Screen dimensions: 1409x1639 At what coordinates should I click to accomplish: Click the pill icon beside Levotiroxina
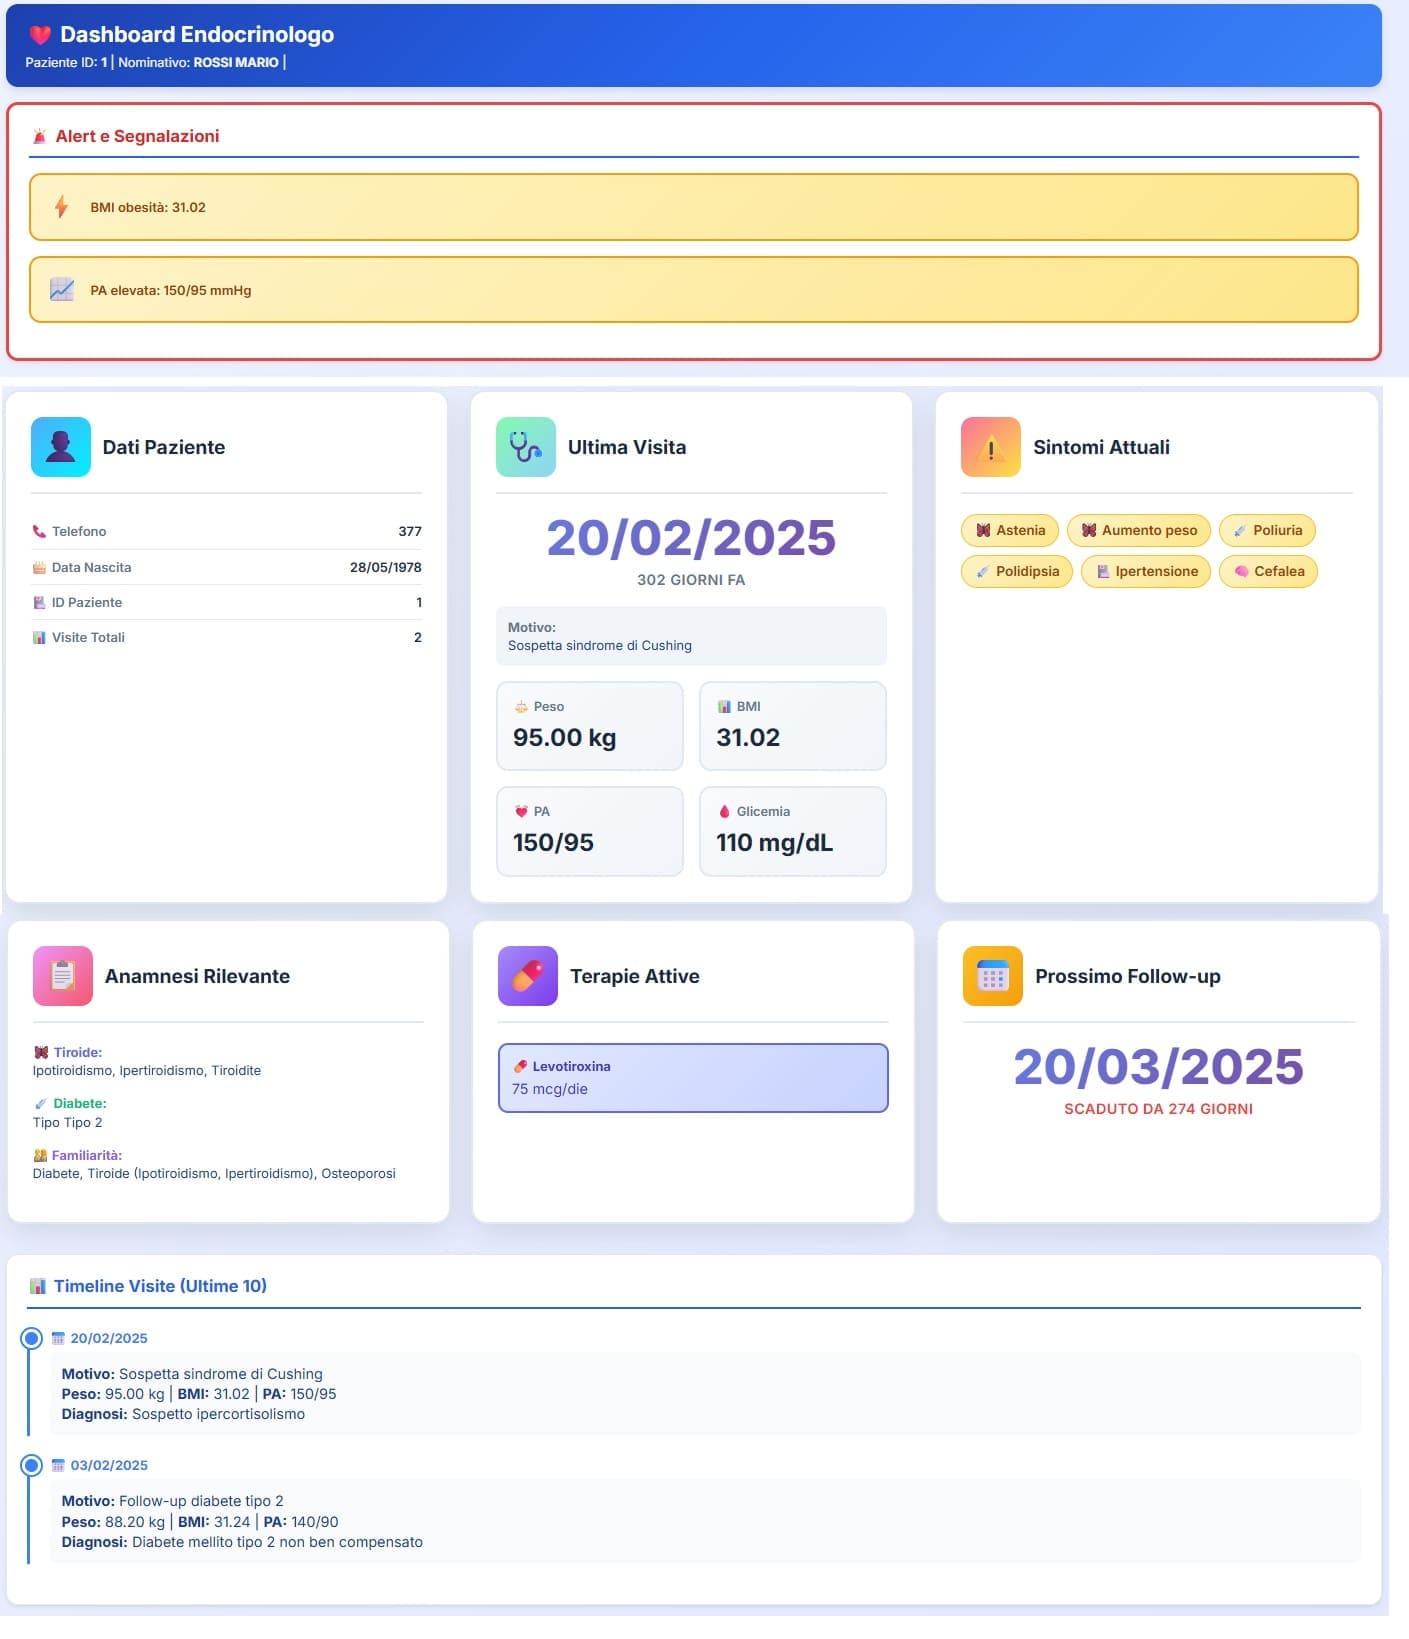tap(520, 1067)
